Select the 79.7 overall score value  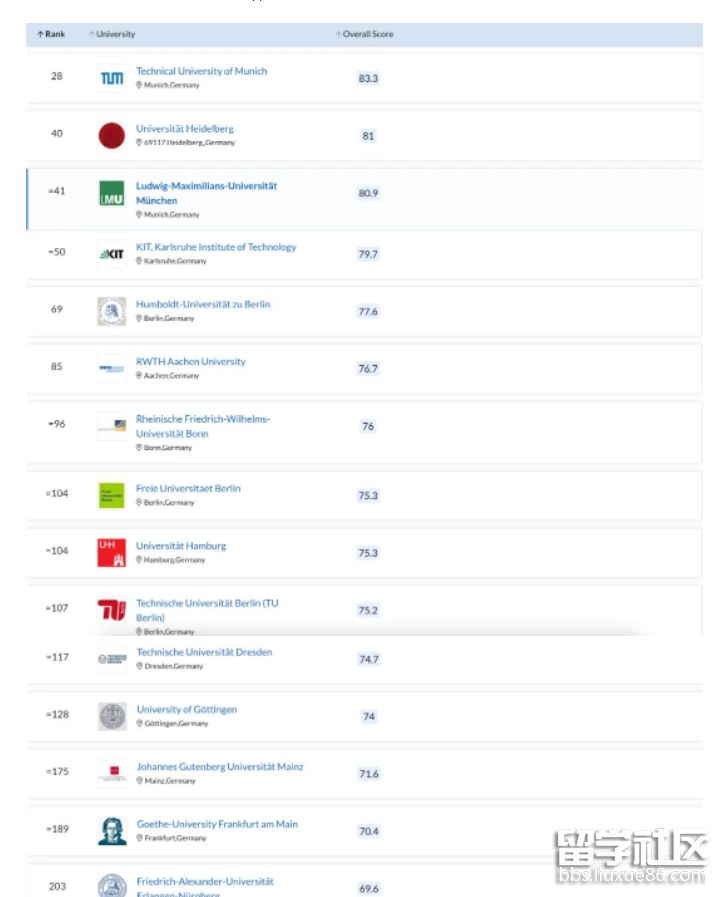coord(368,254)
